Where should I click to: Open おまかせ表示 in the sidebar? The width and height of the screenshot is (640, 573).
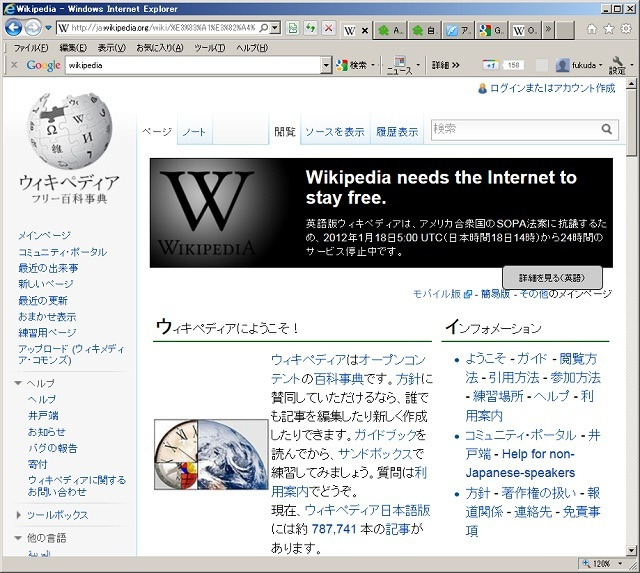[x=47, y=317]
